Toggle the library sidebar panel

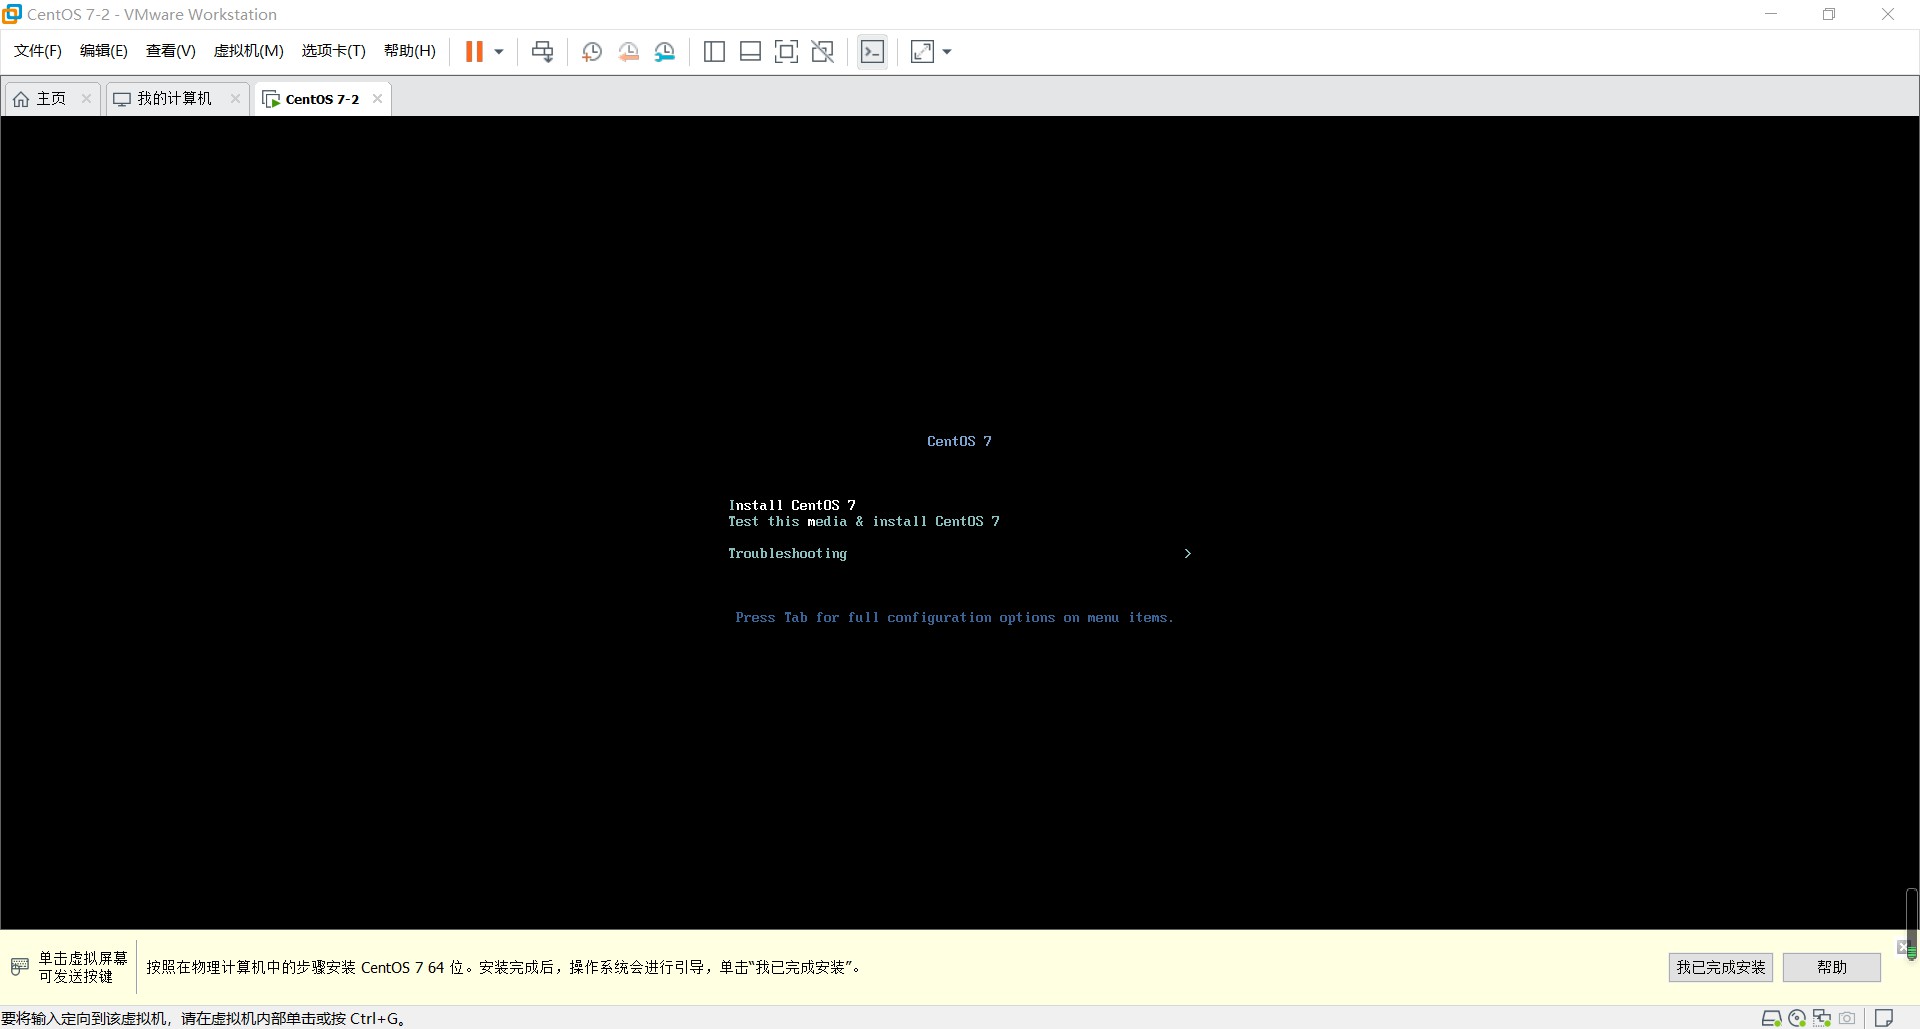click(x=714, y=52)
